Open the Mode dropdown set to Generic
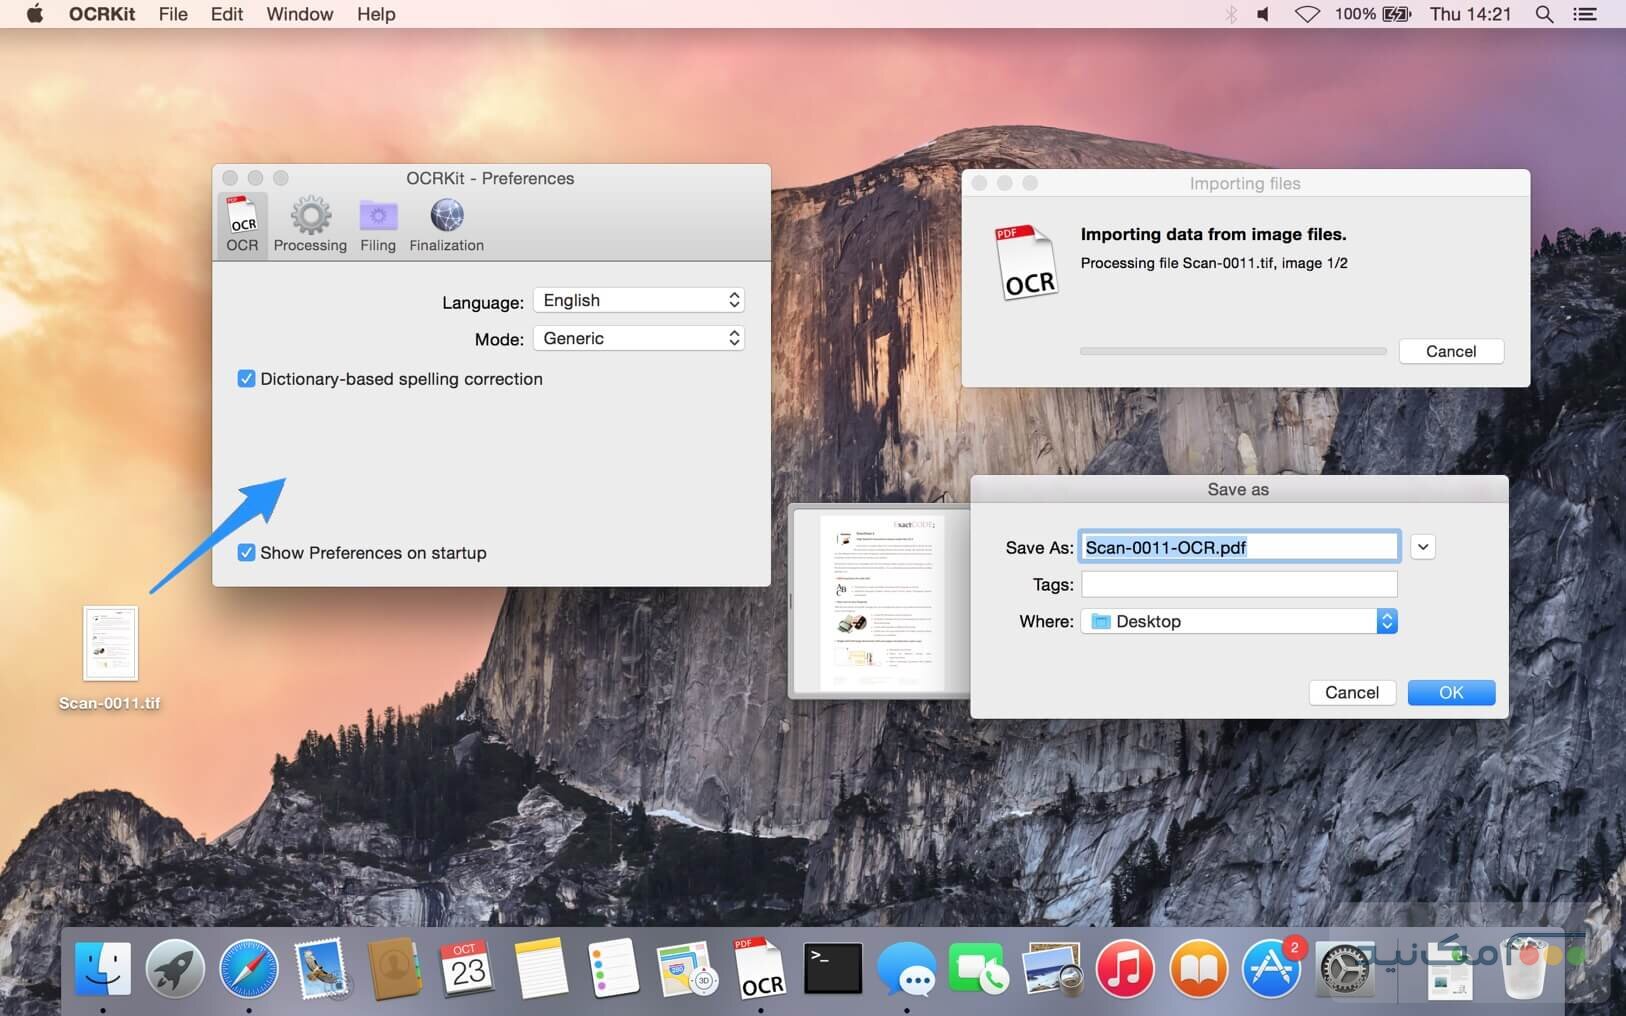The height and width of the screenshot is (1016, 1626). pos(639,338)
